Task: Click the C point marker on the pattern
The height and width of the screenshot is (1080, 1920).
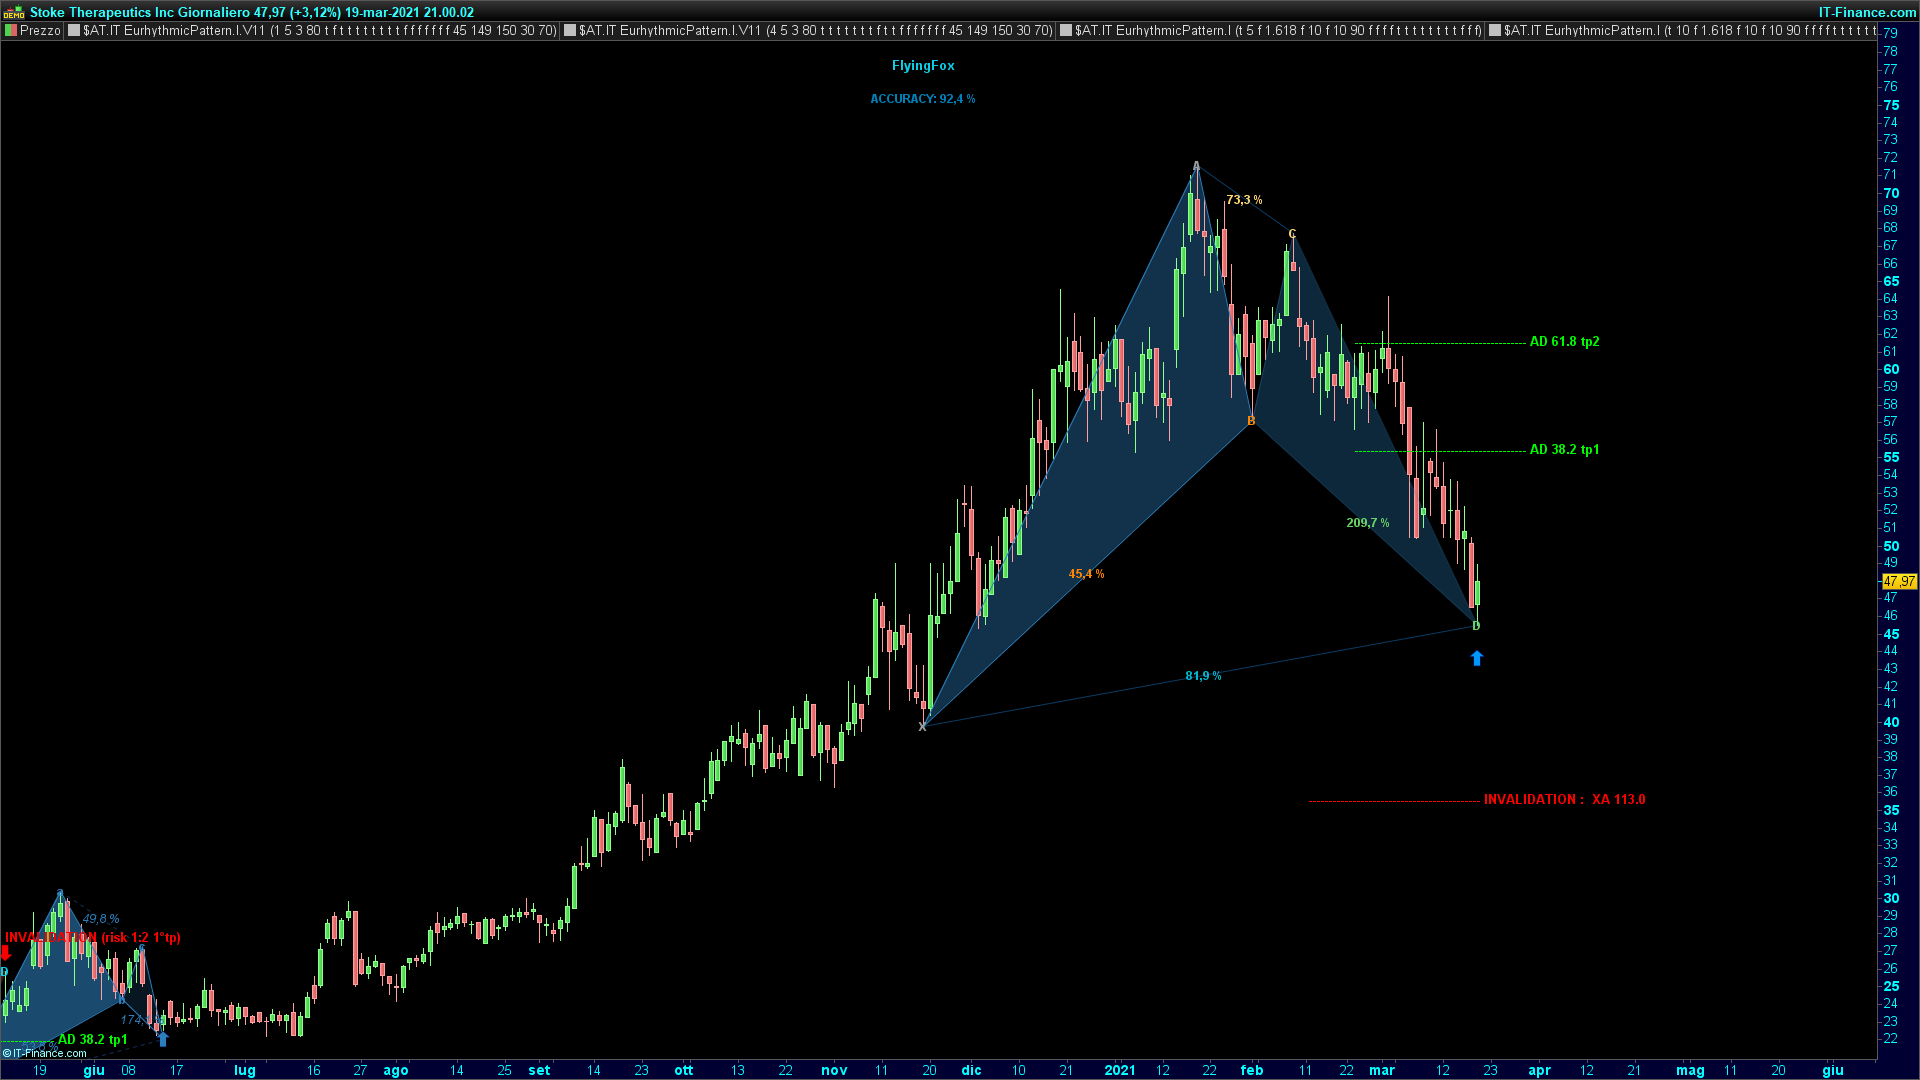Action: point(1292,234)
